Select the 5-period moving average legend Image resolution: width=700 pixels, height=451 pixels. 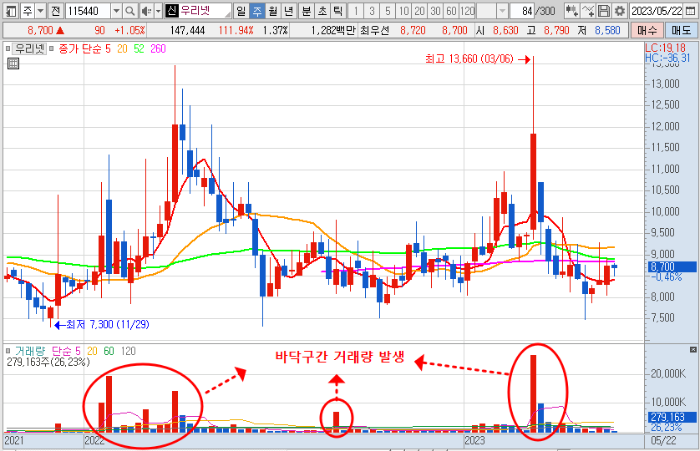(x=108, y=49)
